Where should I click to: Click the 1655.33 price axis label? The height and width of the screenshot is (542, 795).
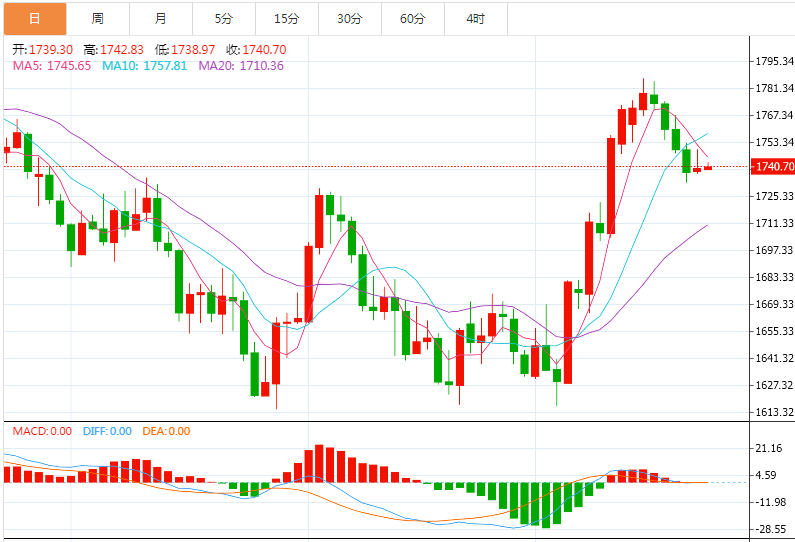point(774,331)
